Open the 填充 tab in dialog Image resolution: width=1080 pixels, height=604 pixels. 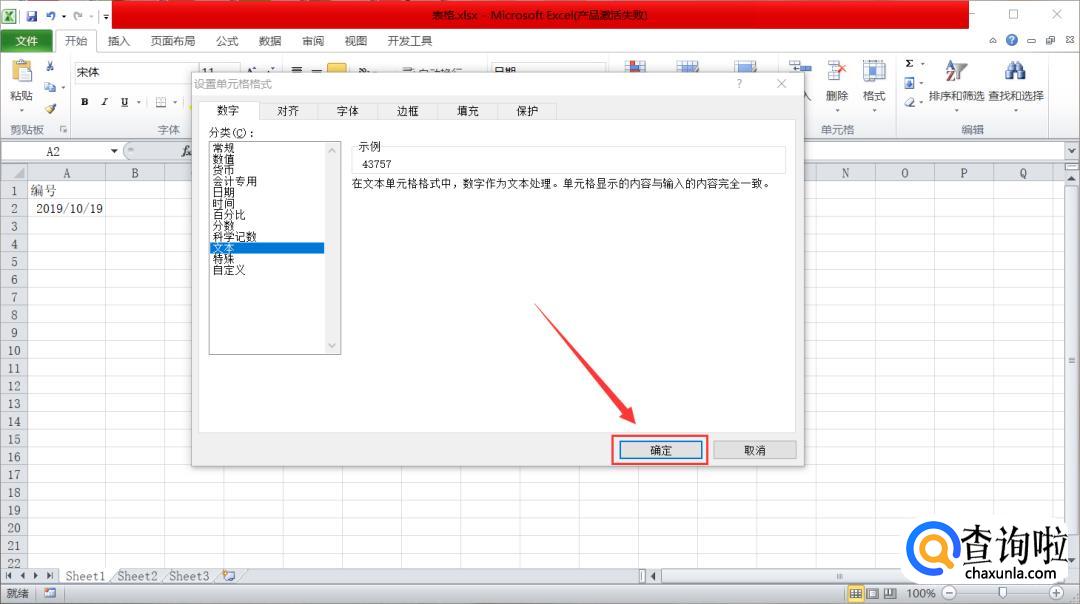[x=468, y=111]
